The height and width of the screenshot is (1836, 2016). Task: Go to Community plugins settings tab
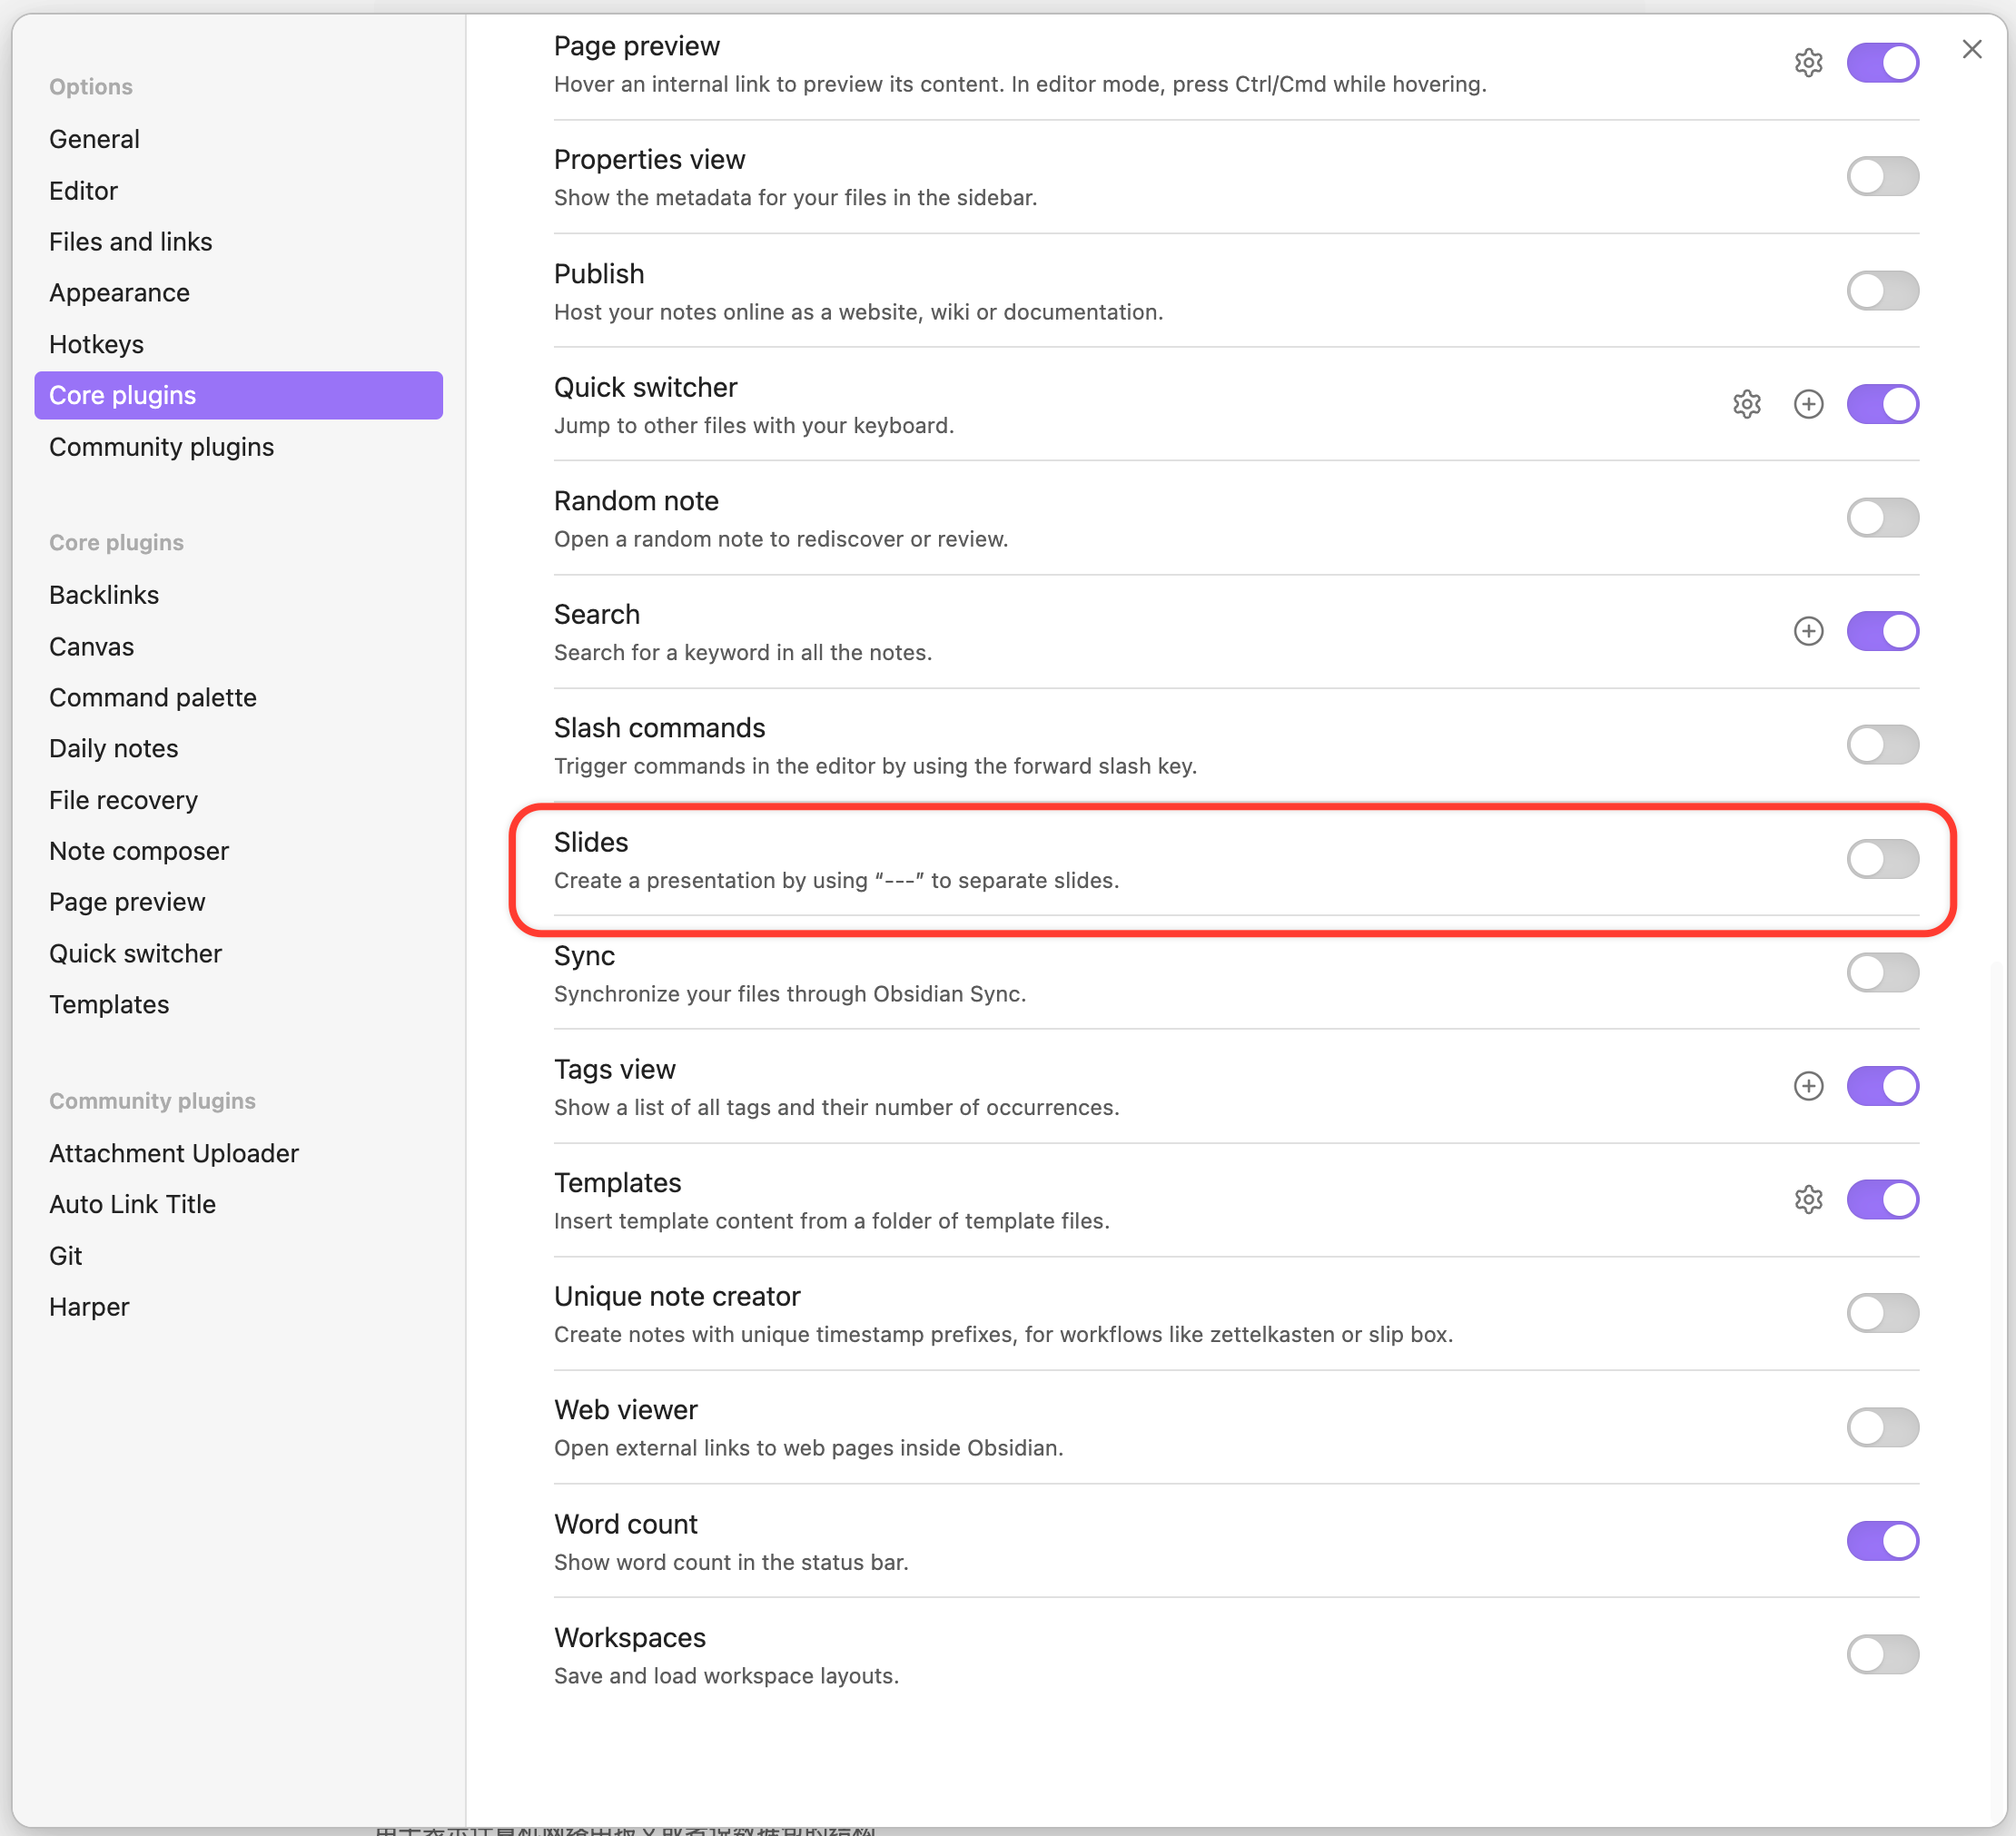tap(161, 447)
